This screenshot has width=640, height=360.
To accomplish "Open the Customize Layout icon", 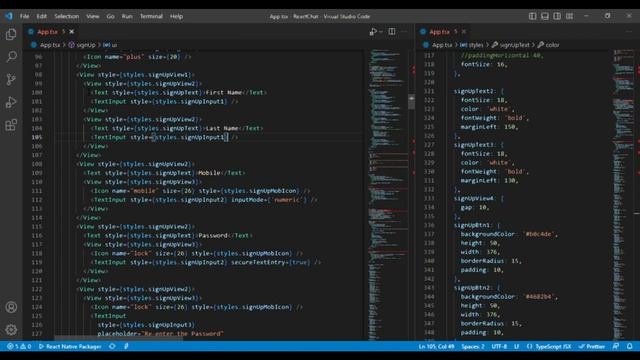I will [569, 16].
